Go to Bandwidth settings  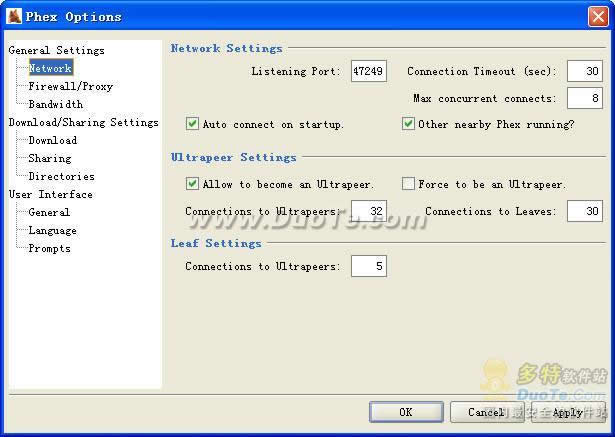[x=55, y=104]
